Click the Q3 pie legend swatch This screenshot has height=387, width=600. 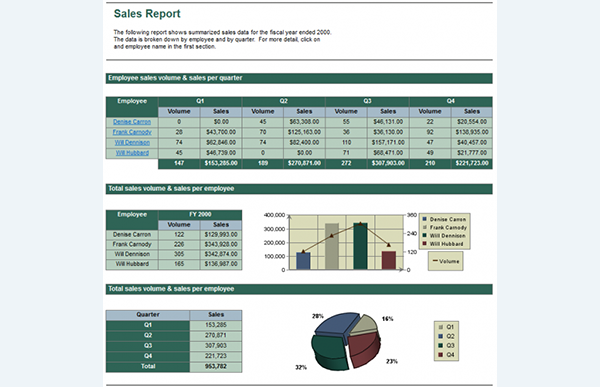point(440,346)
